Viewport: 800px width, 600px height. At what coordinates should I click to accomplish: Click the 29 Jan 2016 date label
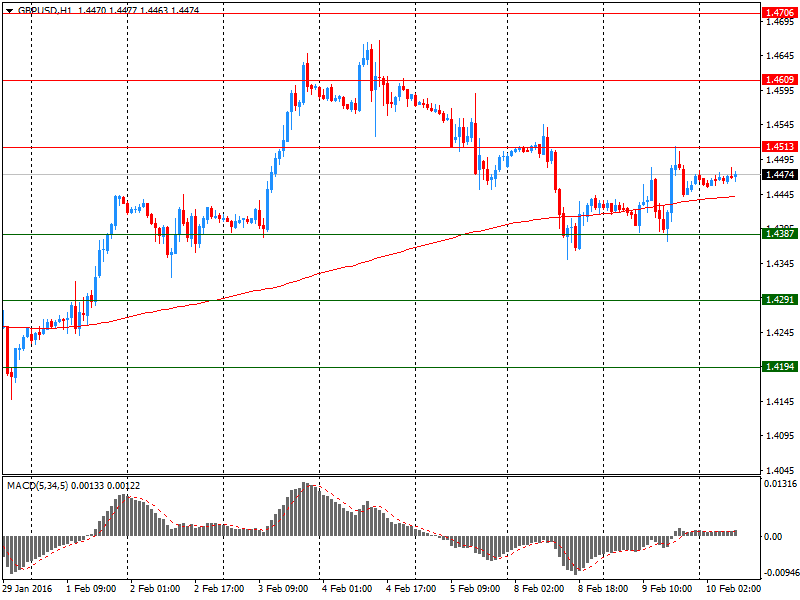click(x=27, y=589)
